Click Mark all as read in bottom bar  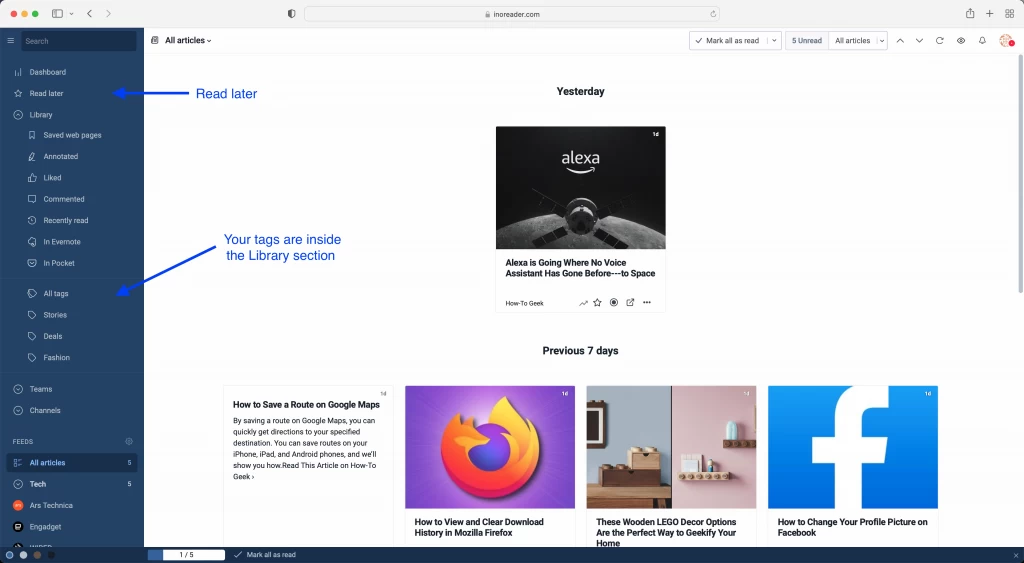coord(265,555)
